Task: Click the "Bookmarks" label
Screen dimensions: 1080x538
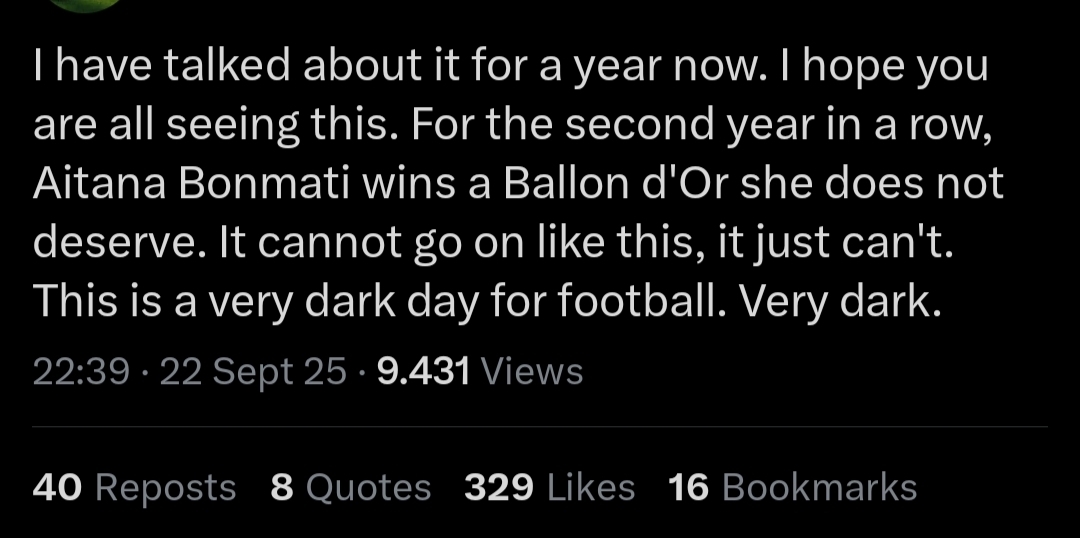Action: (819, 487)
